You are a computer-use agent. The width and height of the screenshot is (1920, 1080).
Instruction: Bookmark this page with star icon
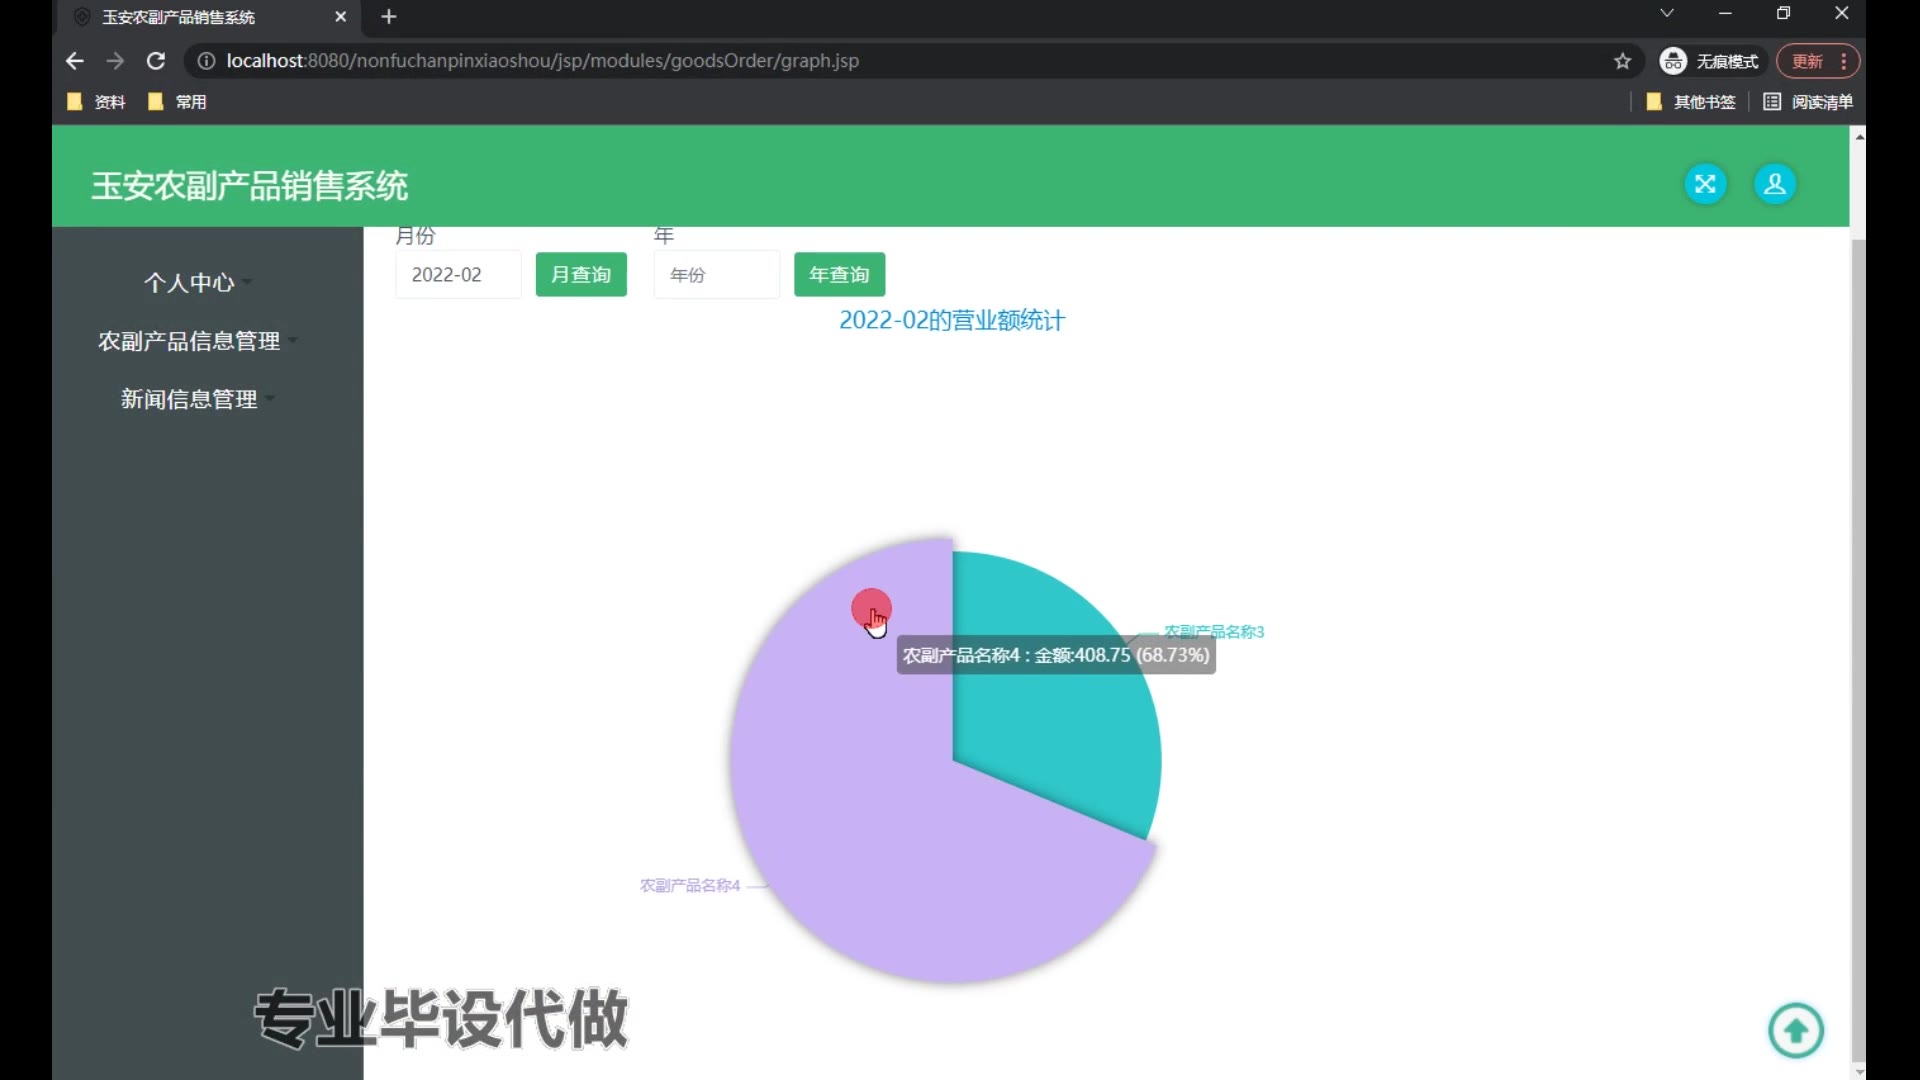[x=1622, y=61]
